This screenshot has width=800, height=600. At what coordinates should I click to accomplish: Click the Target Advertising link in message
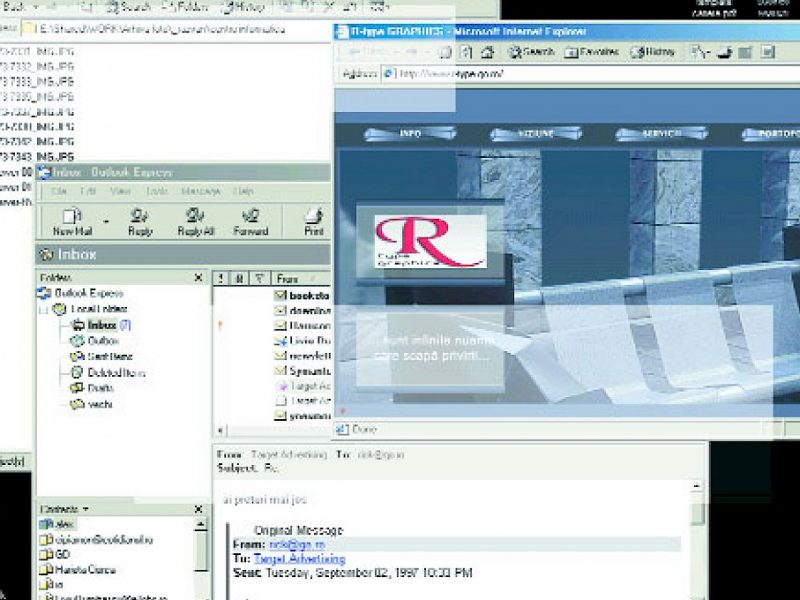click(299, 559)
